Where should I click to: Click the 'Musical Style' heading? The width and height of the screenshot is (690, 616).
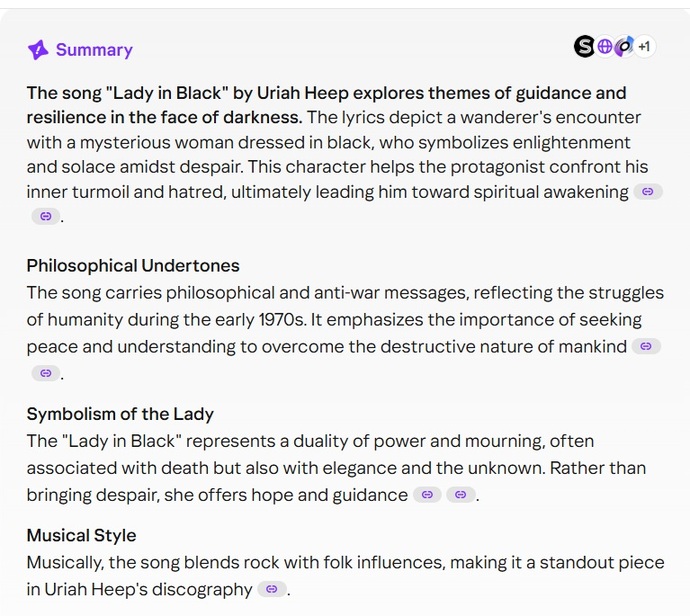pos(81,535)
